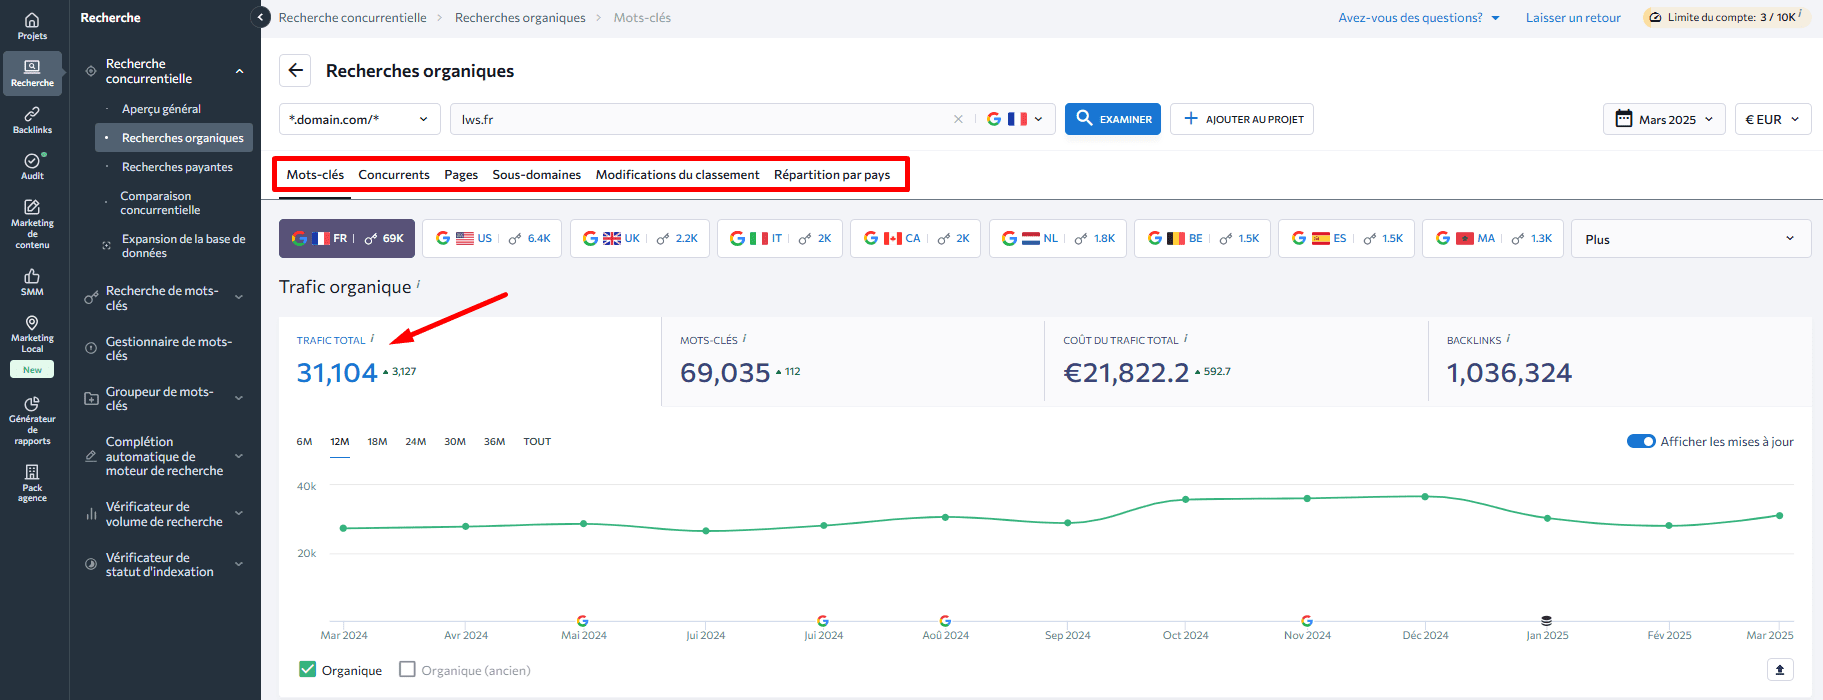Viewport: 1823px width, 700px height.
Task: Open the Recherche sidebar section
Action: tap(32, 74)
